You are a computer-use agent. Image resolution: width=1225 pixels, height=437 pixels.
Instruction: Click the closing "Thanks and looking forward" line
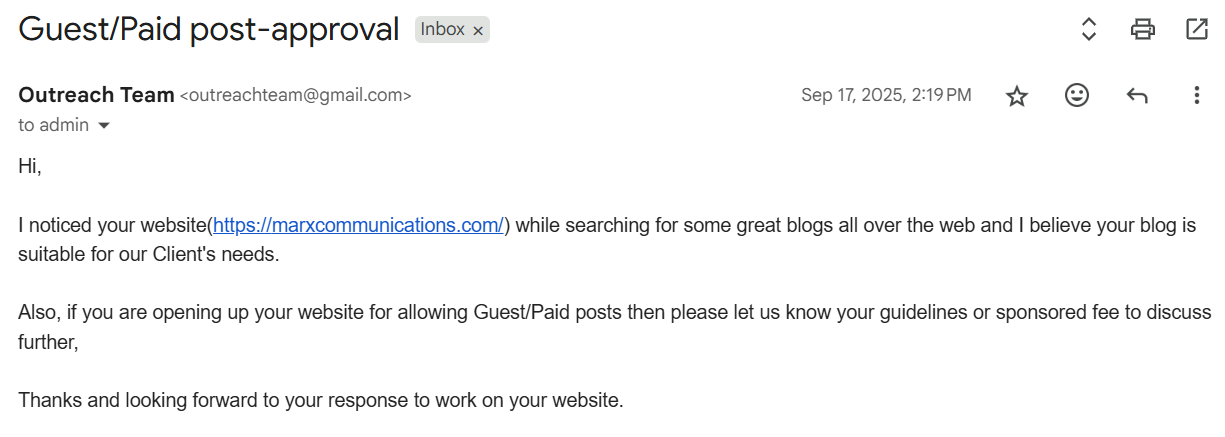[320, 401]
